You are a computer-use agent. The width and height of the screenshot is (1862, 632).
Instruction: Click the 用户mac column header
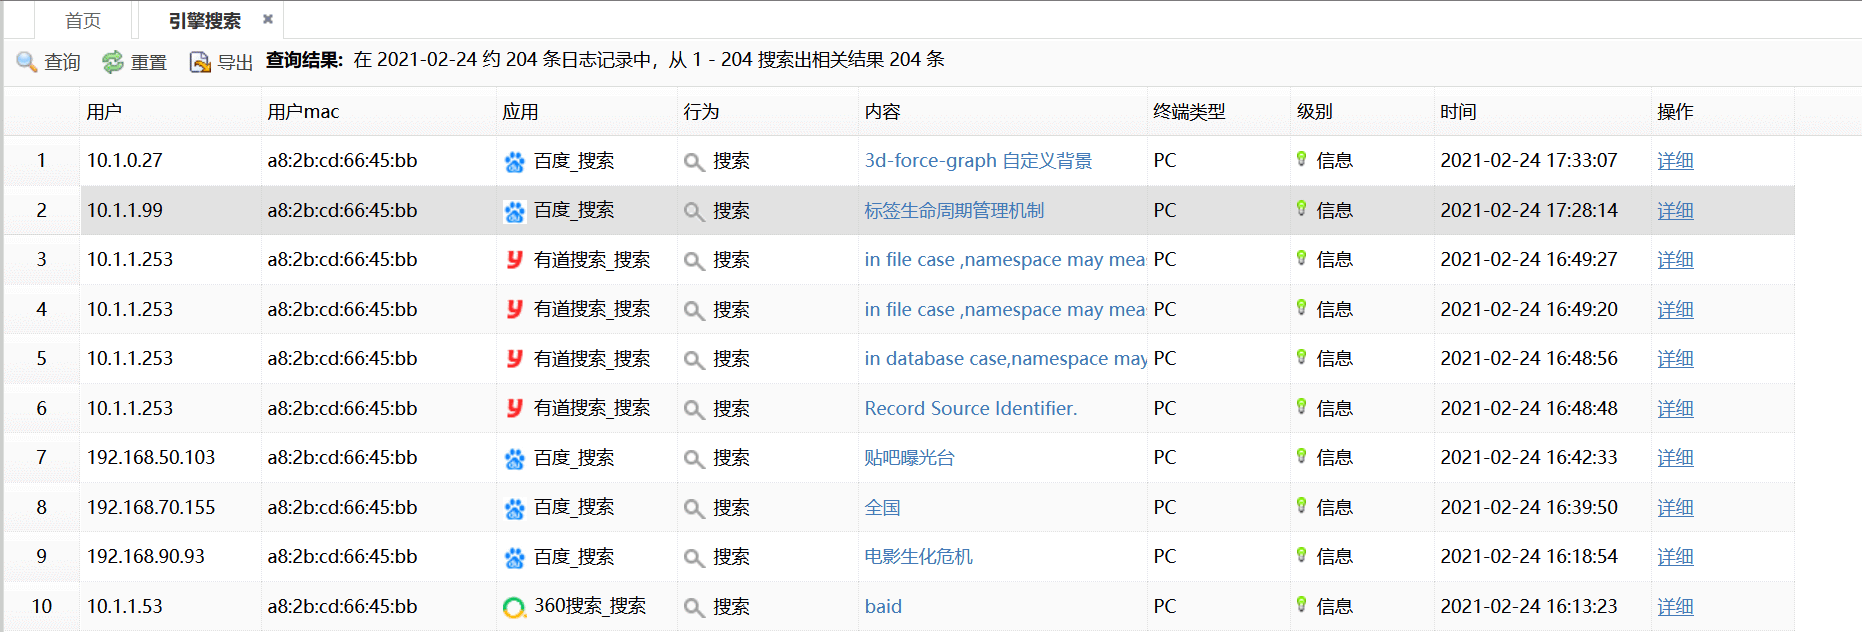[303, 112]
